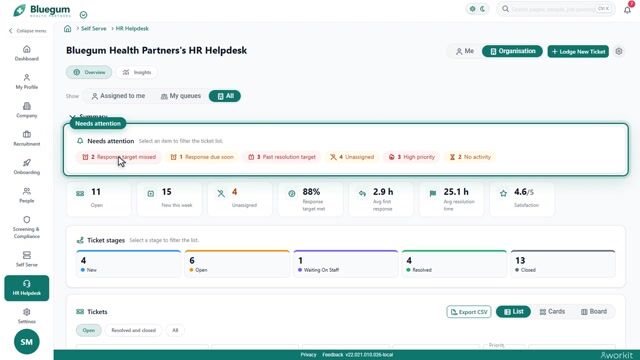
Task: Open Settings in the sidebar
Action: (27, 316)
